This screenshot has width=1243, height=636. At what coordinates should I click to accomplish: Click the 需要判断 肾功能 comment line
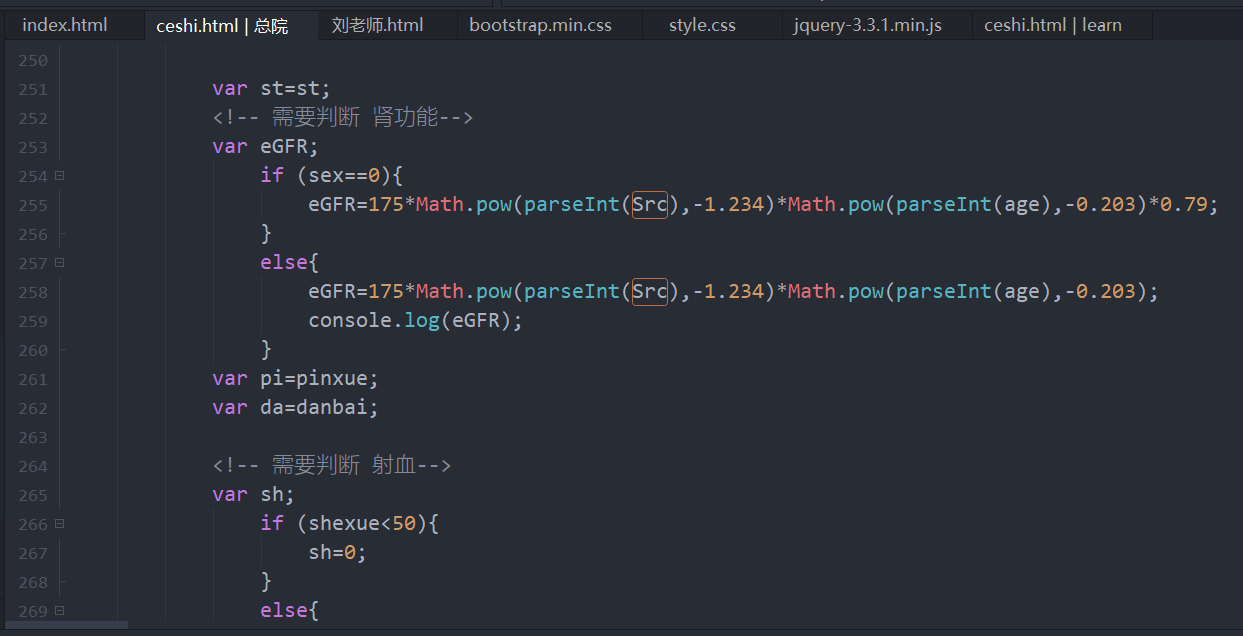point(342,118)
